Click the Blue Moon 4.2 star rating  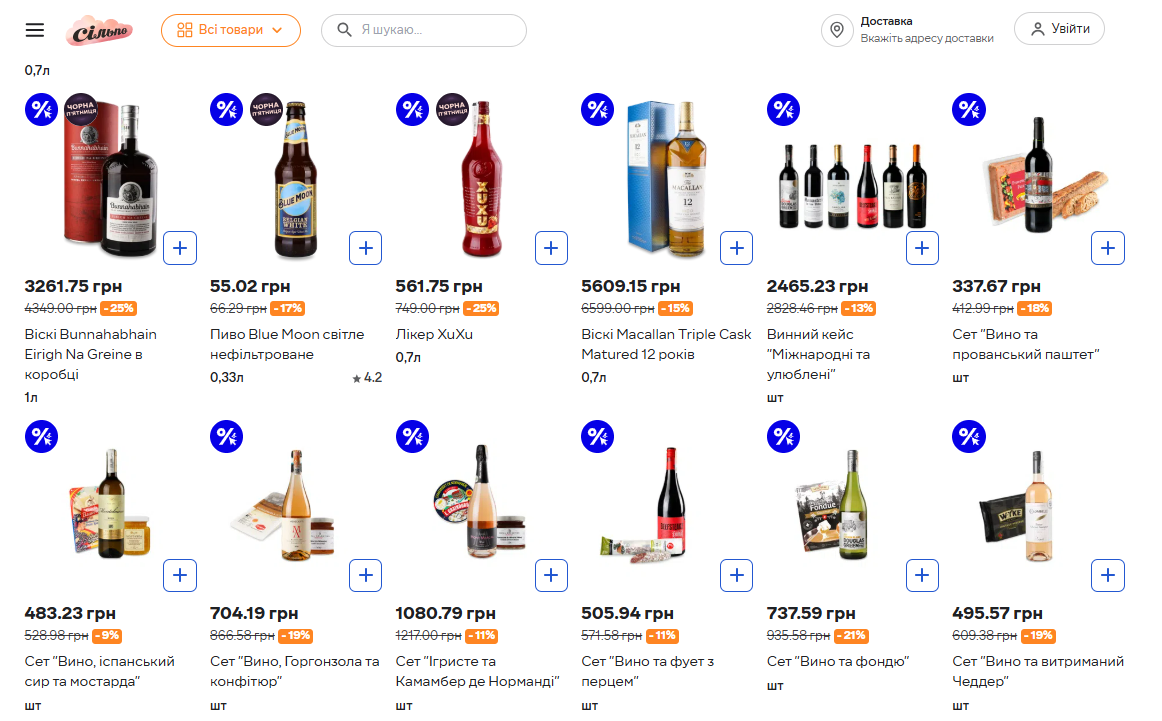point(367,378)
